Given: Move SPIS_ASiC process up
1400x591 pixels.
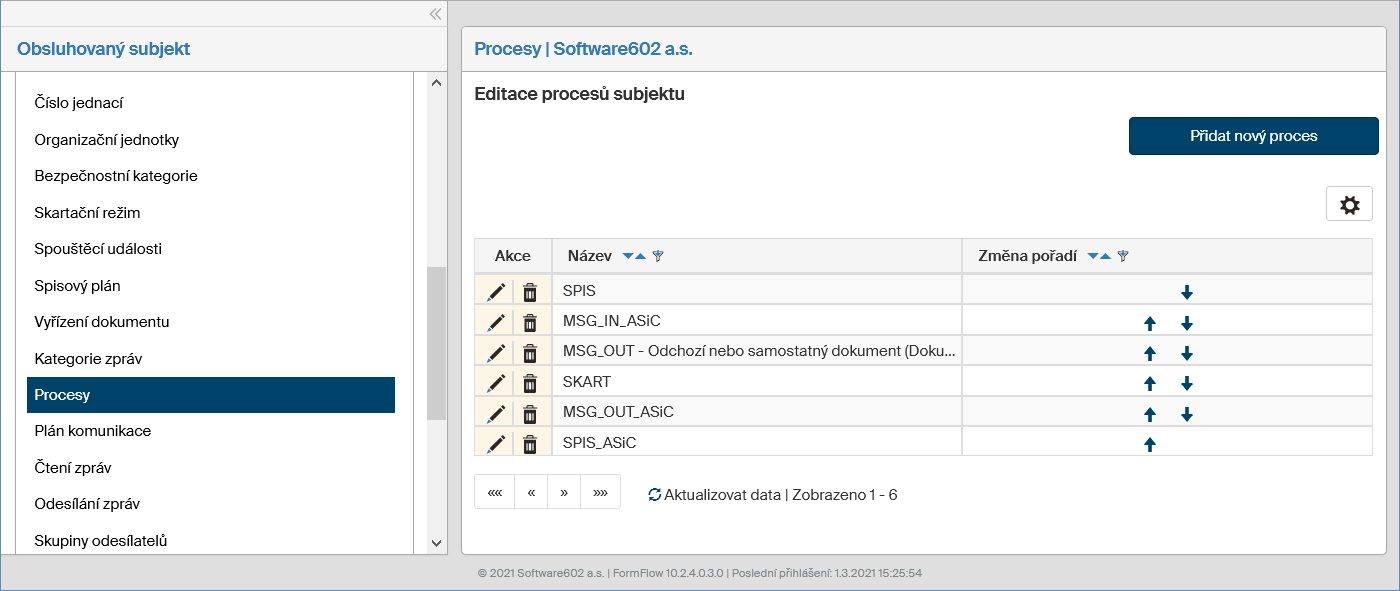Looking at the screenshot, I should (x=1149, y=444).
